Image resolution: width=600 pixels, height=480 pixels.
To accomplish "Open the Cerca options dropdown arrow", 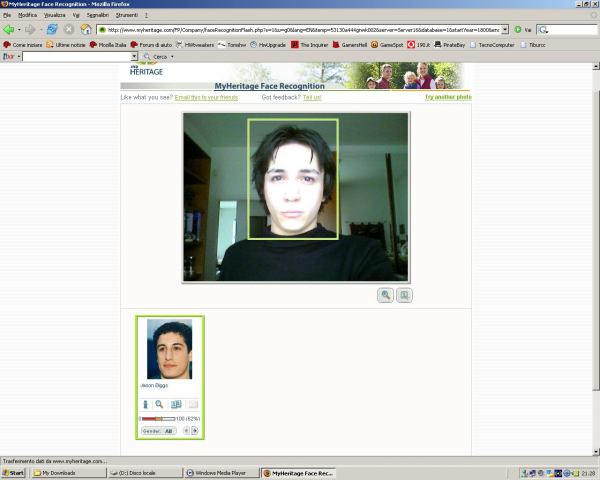I will pyautogui.click(x=172, y=57).
